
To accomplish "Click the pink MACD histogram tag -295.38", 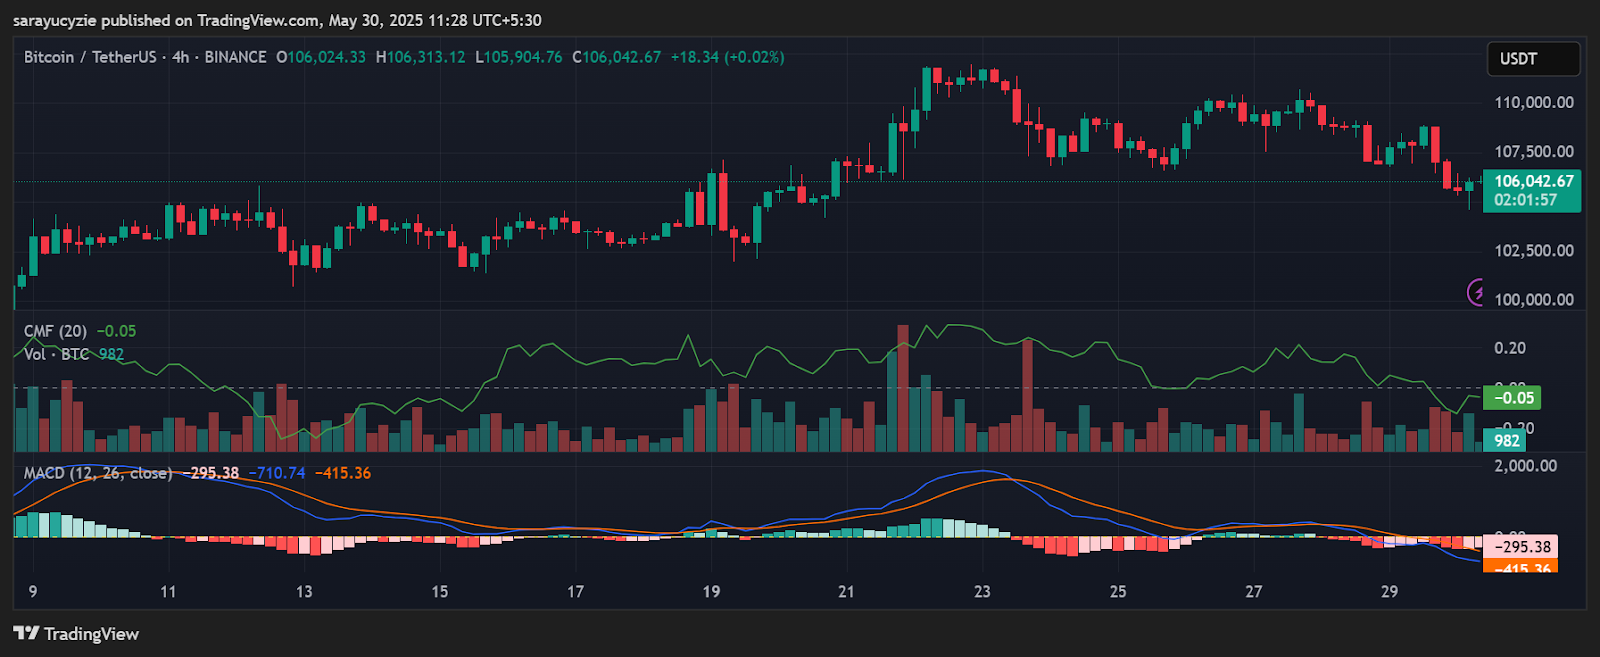I will pos(1521,547).
